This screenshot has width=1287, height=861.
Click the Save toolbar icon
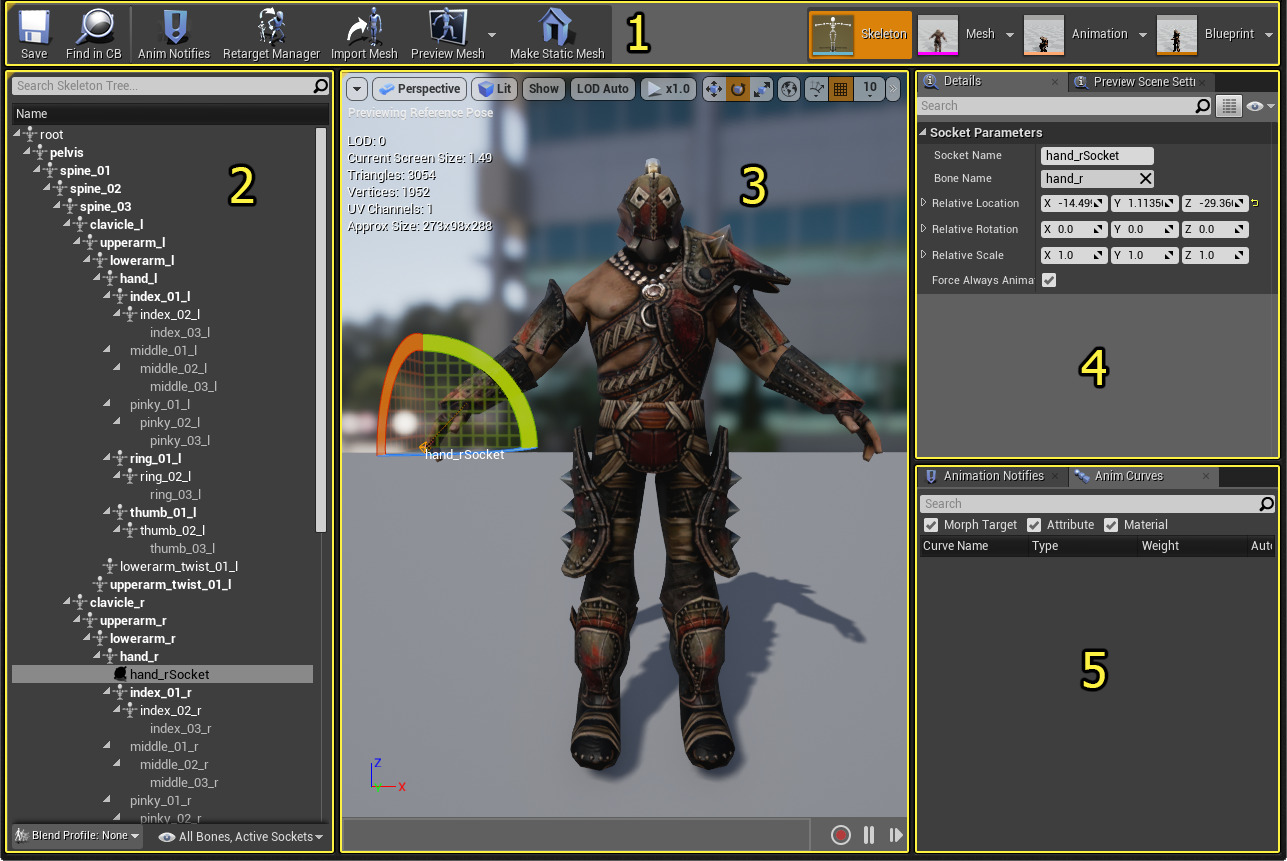[x=34, y=34]
